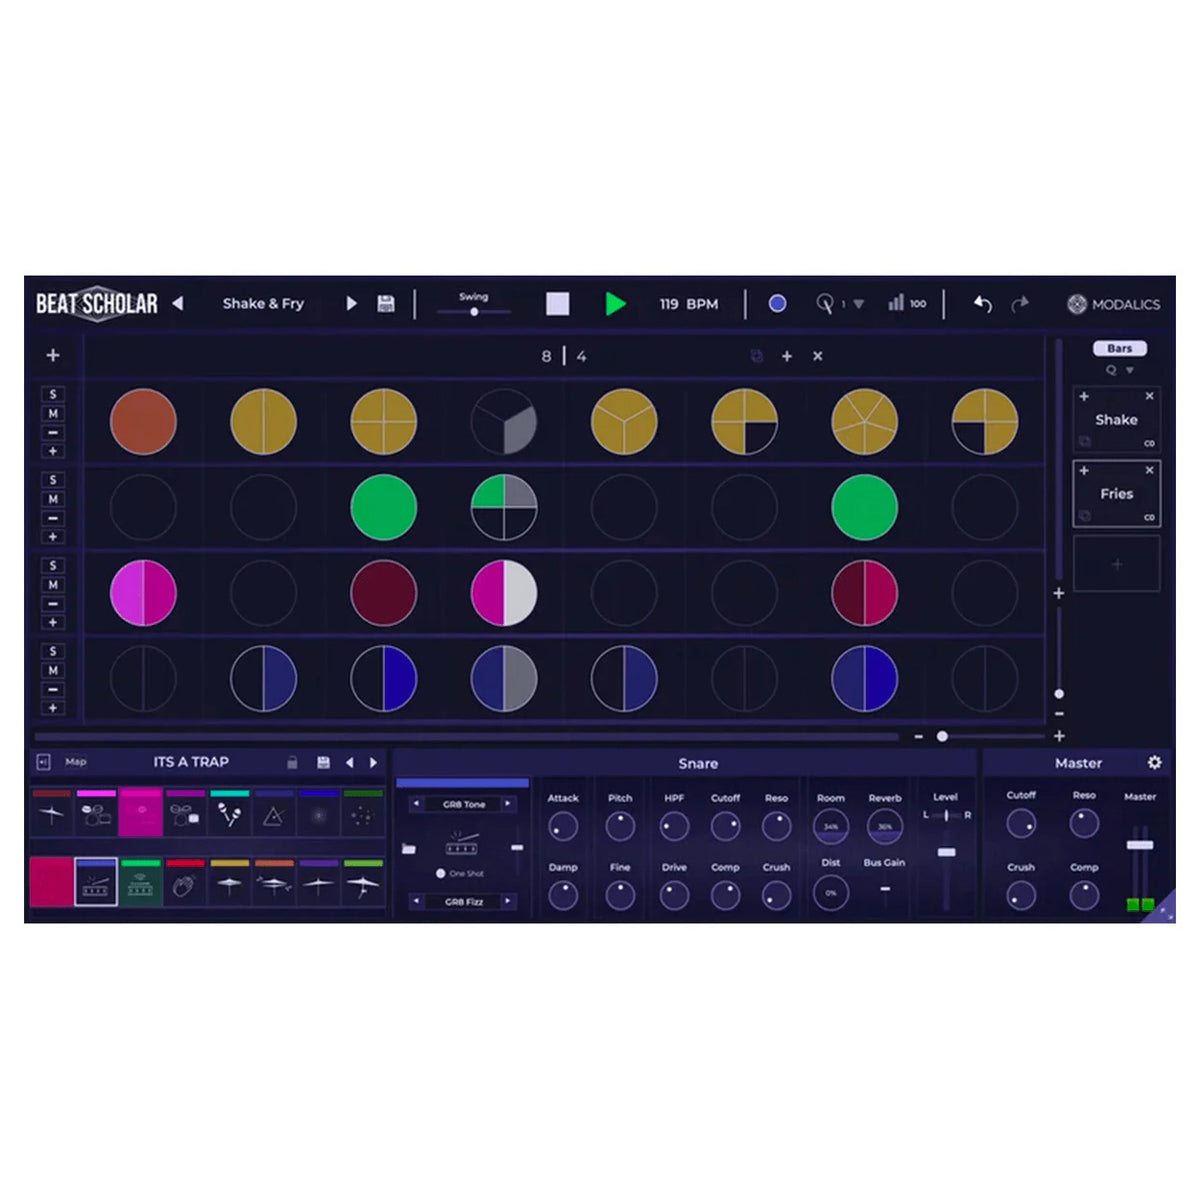Go to the next song preset
Image resolution: width=1200 pixels, height=1200 pixels.
351,303
